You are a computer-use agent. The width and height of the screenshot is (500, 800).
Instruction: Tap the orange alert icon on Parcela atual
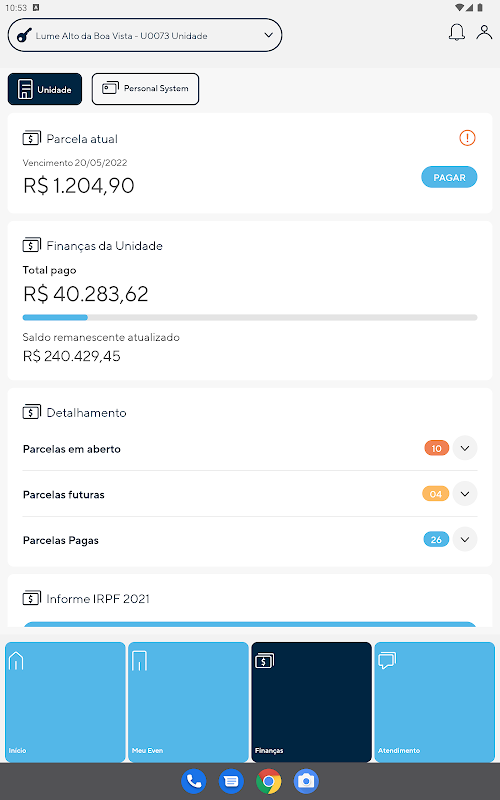[467, 138]
